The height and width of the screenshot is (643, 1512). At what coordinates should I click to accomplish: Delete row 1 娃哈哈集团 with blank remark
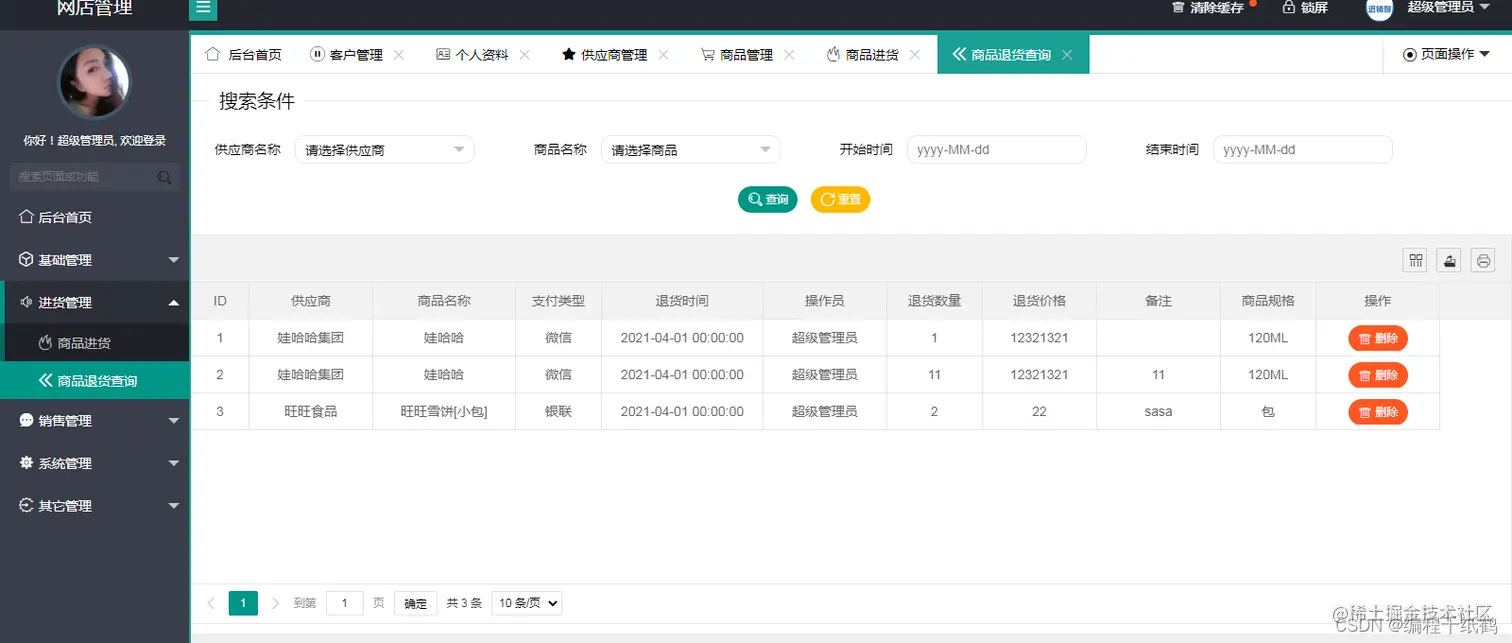1378,338
